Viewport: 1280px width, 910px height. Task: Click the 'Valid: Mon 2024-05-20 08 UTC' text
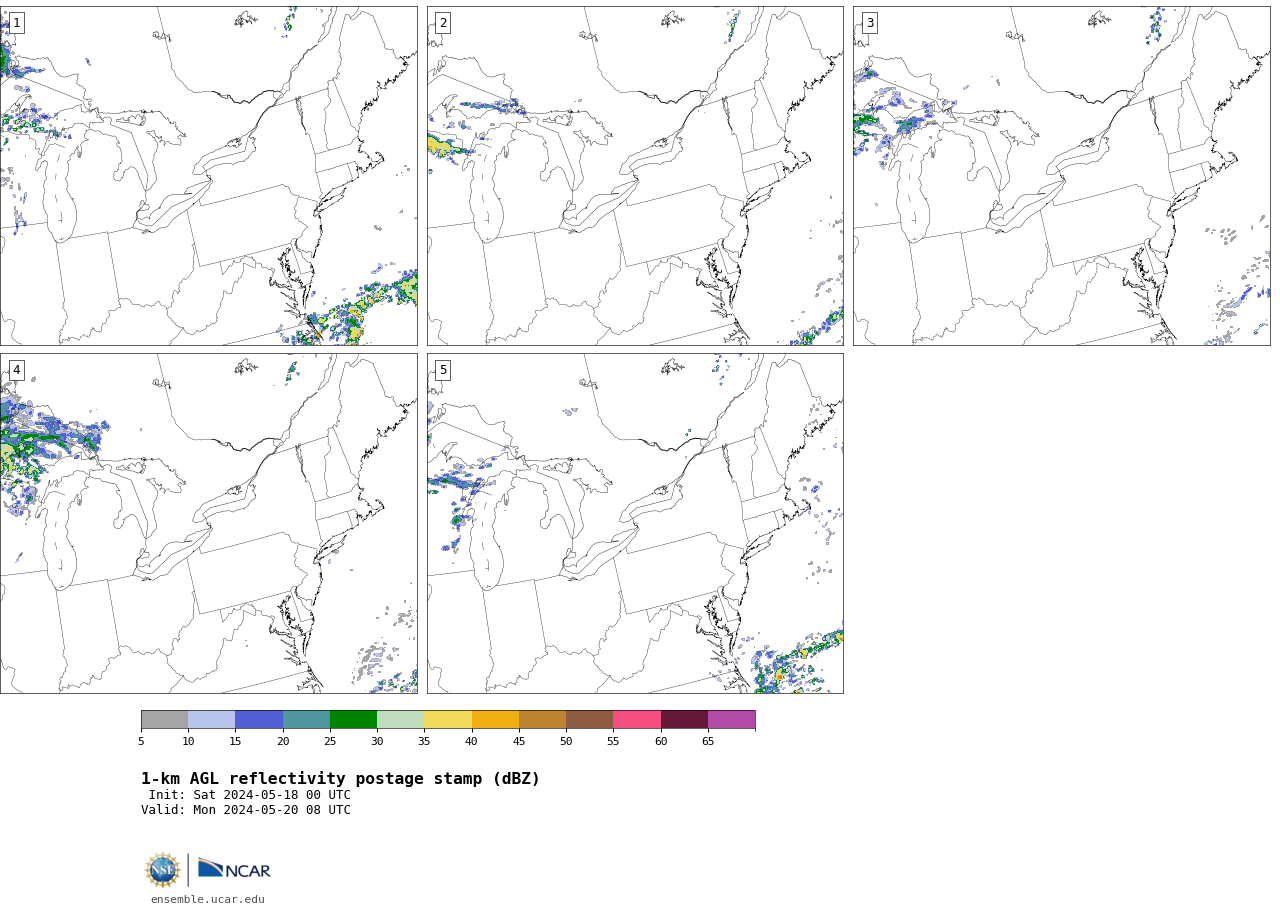[246, 810]
